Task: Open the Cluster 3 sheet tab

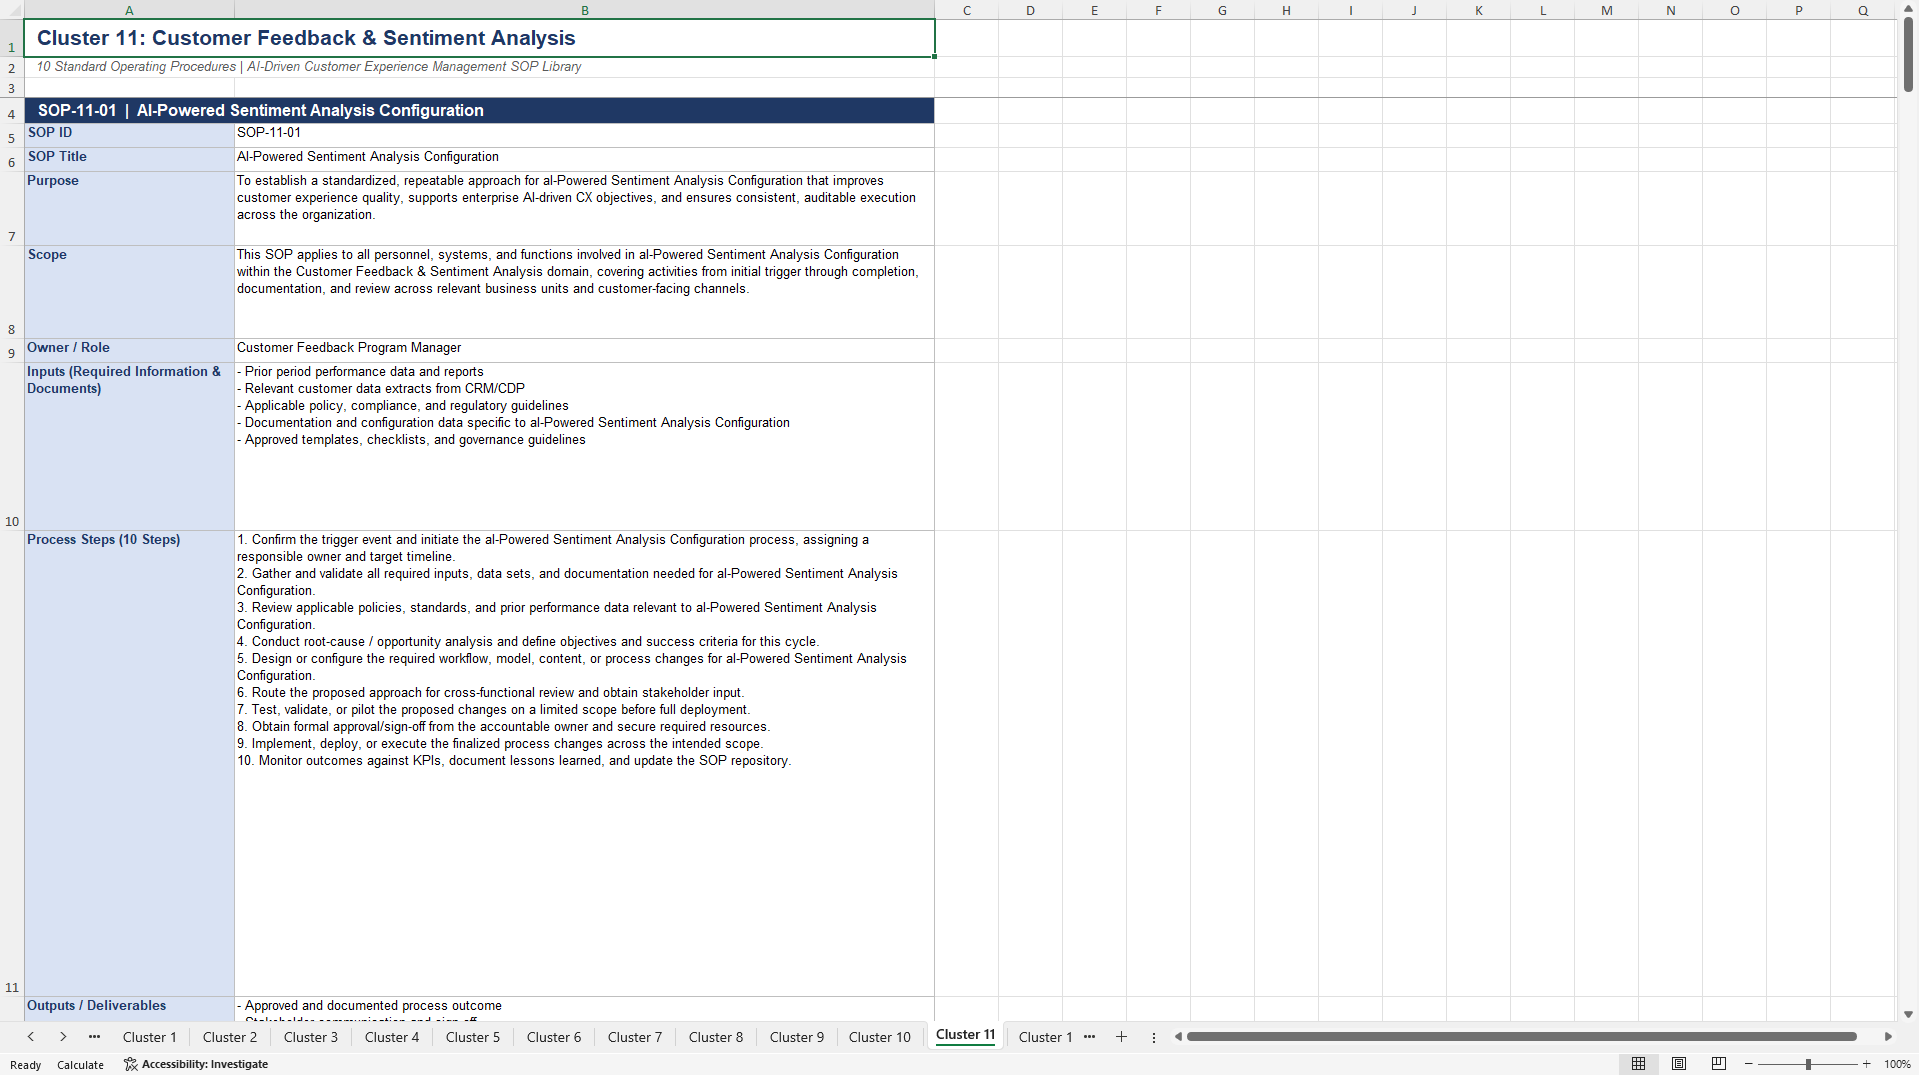Action: coord(310,1037)
